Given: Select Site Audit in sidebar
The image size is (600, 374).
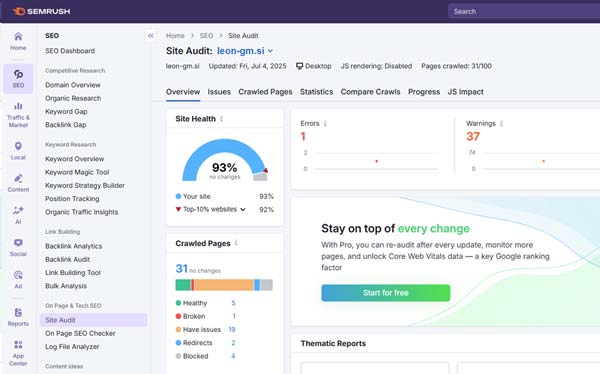Looking at the screenshot, I should pyautogui.click(x=93, y=320).
